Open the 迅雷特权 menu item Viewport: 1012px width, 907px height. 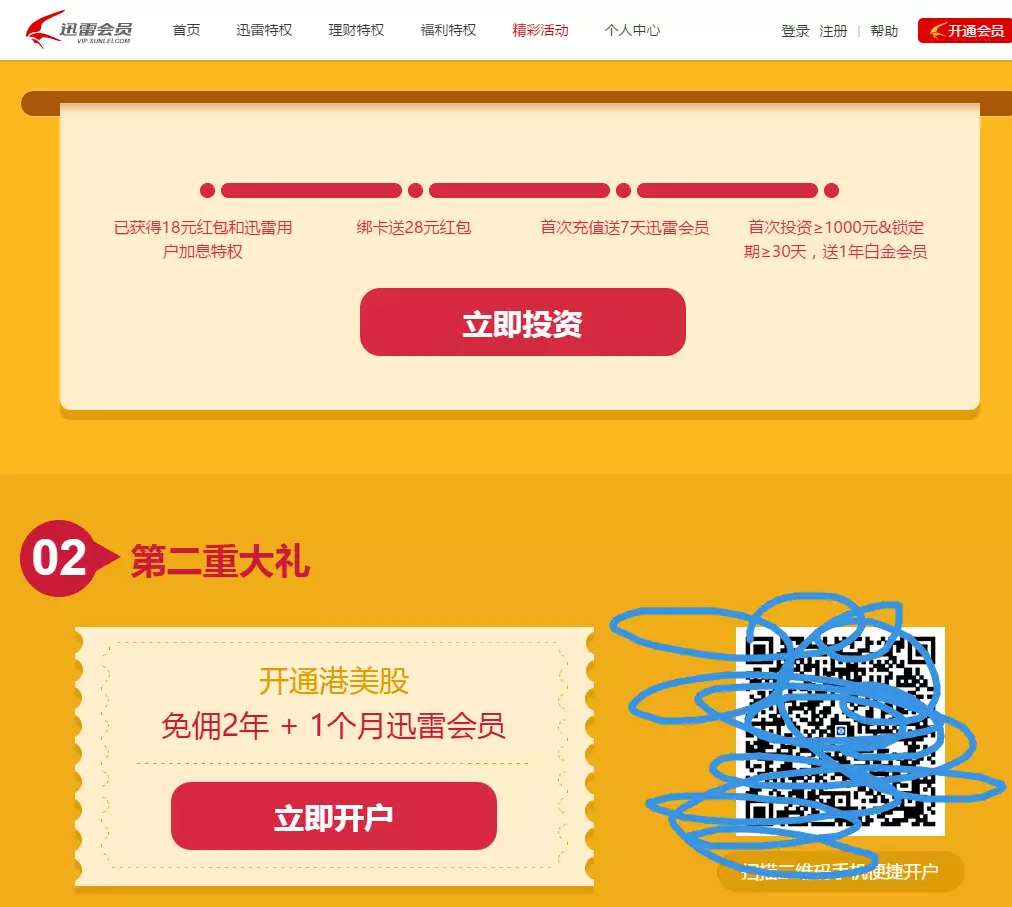[x=264, y=30]
